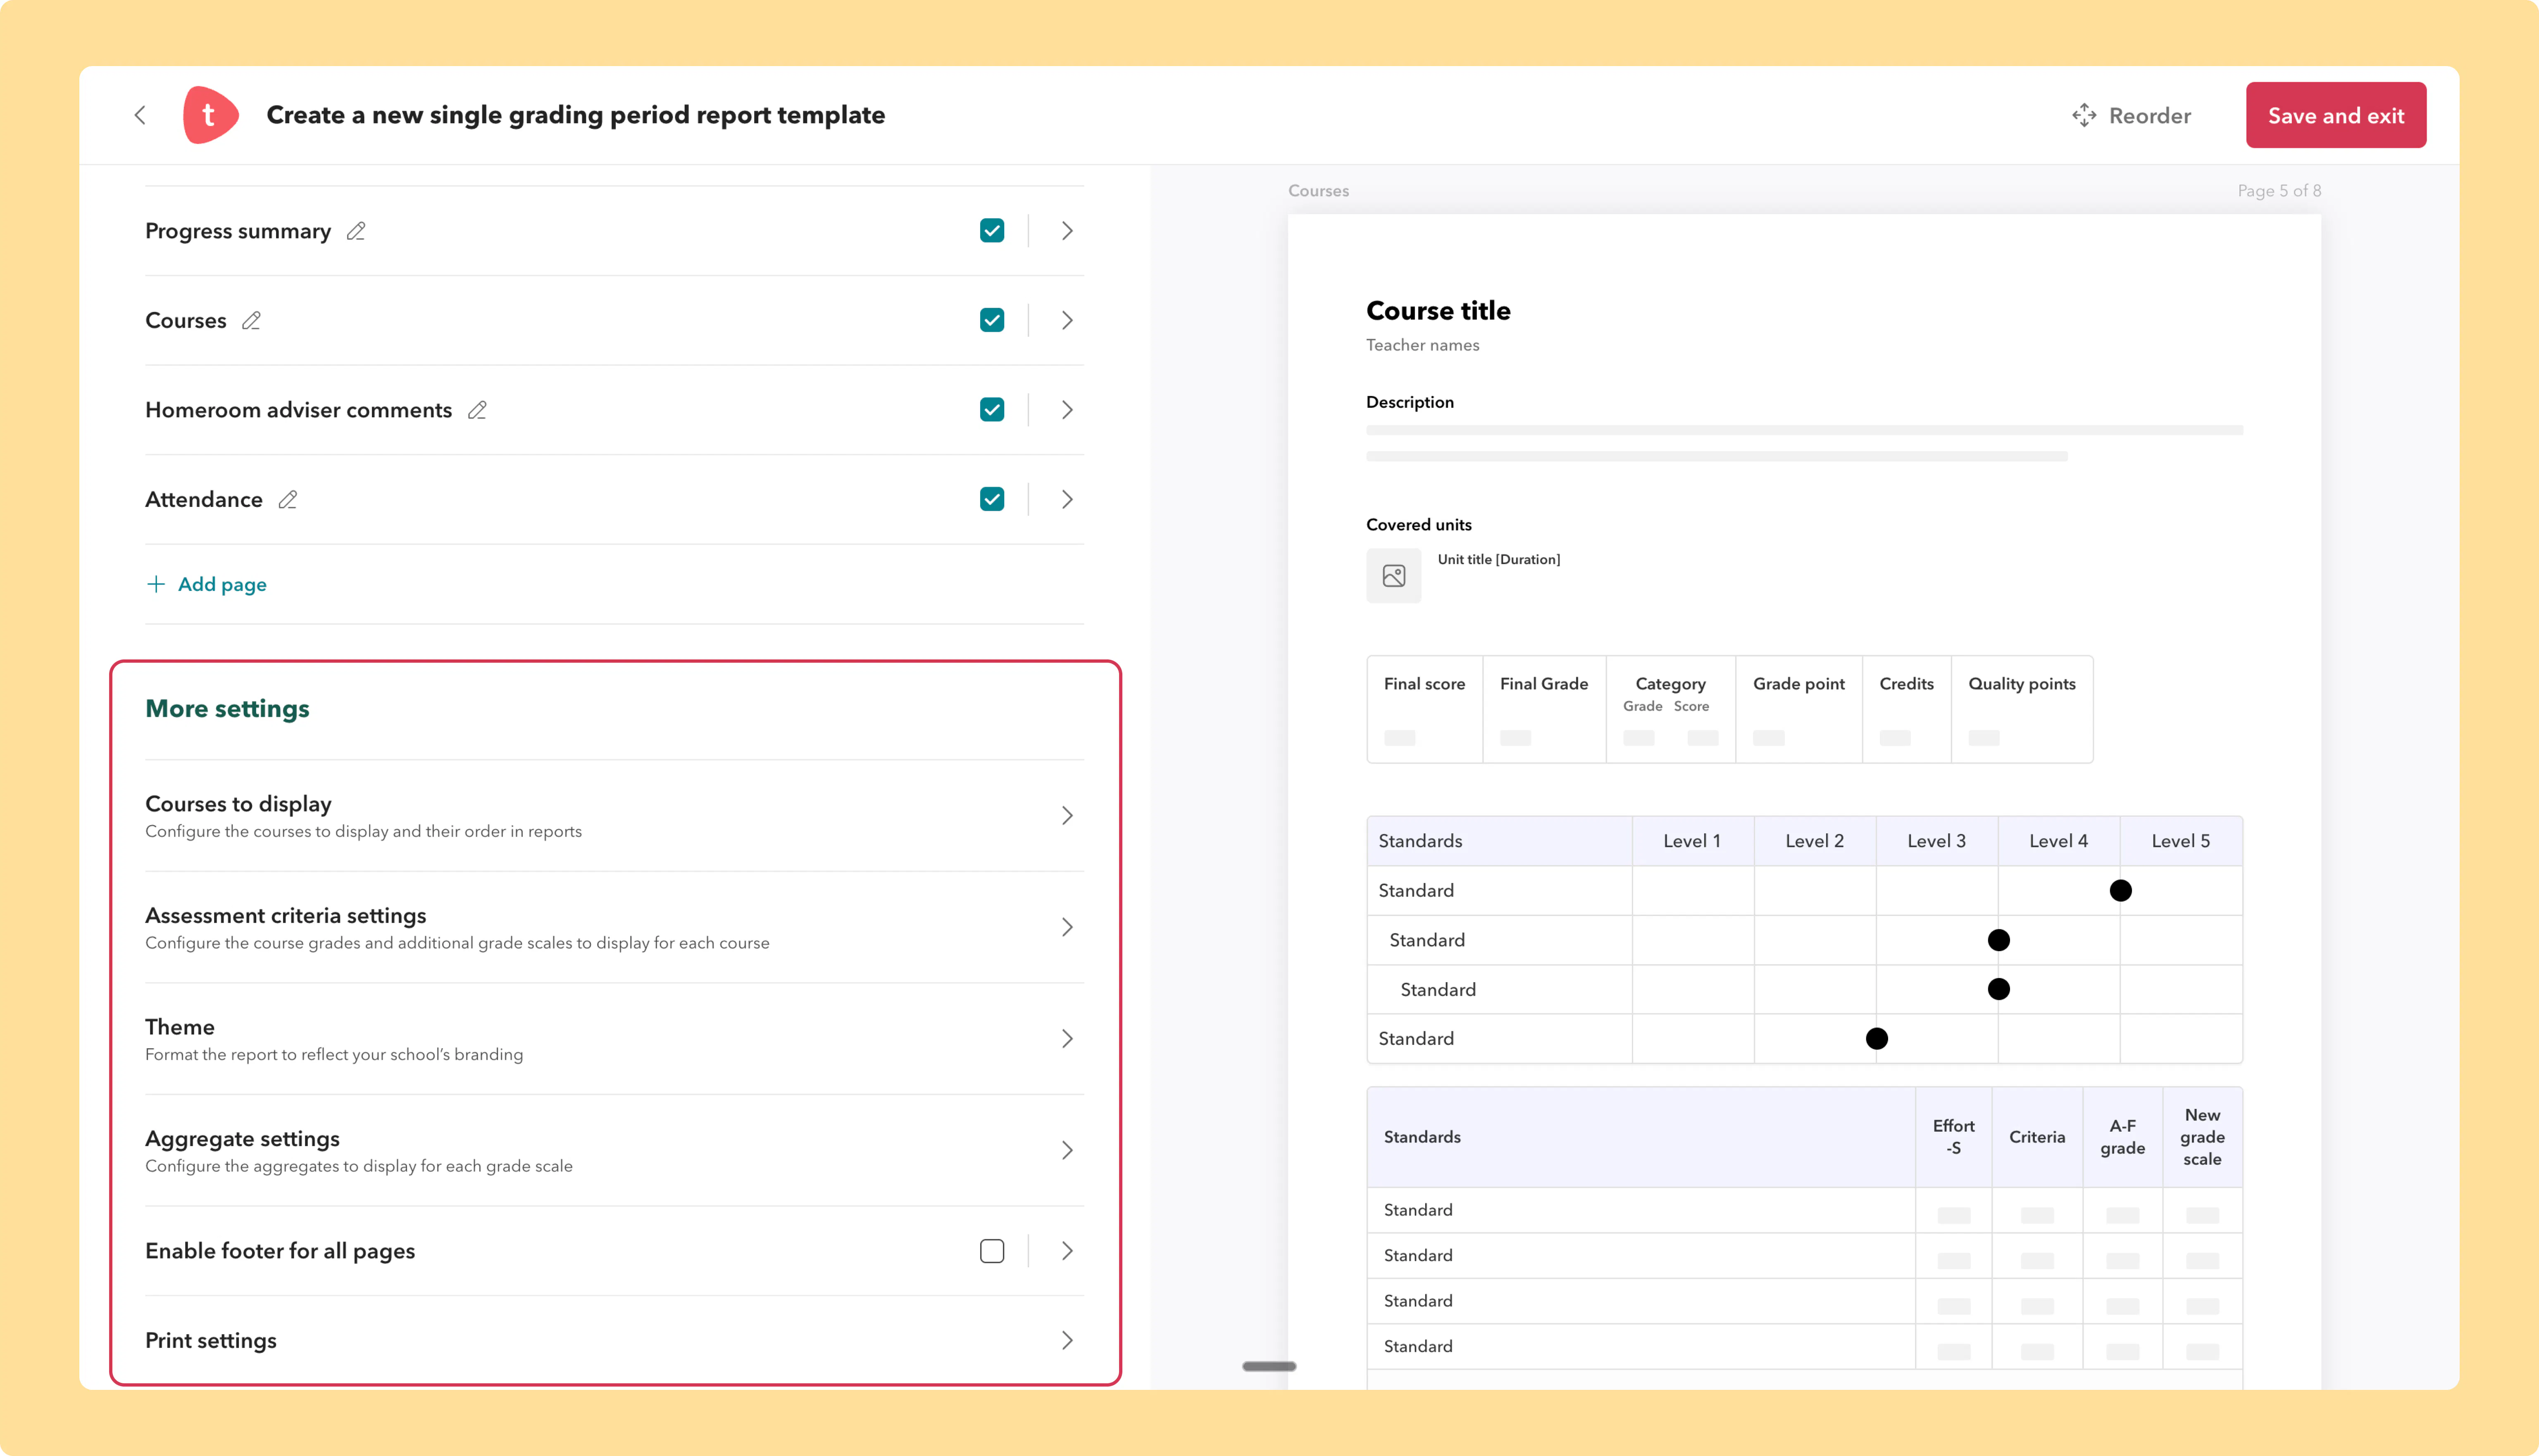Screen dimensions: 2539x1456
Task: Toggle the Attendance page checkbox
Action: pos(992,499)
